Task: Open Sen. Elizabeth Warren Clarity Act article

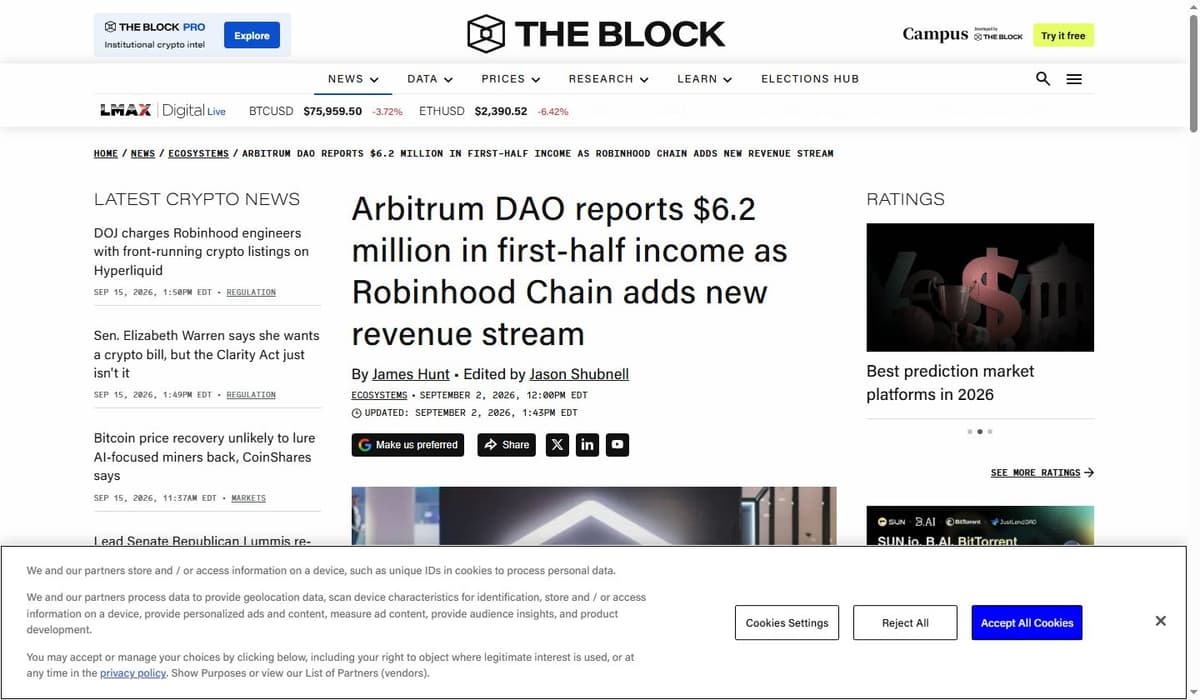Action: (206, 355)
